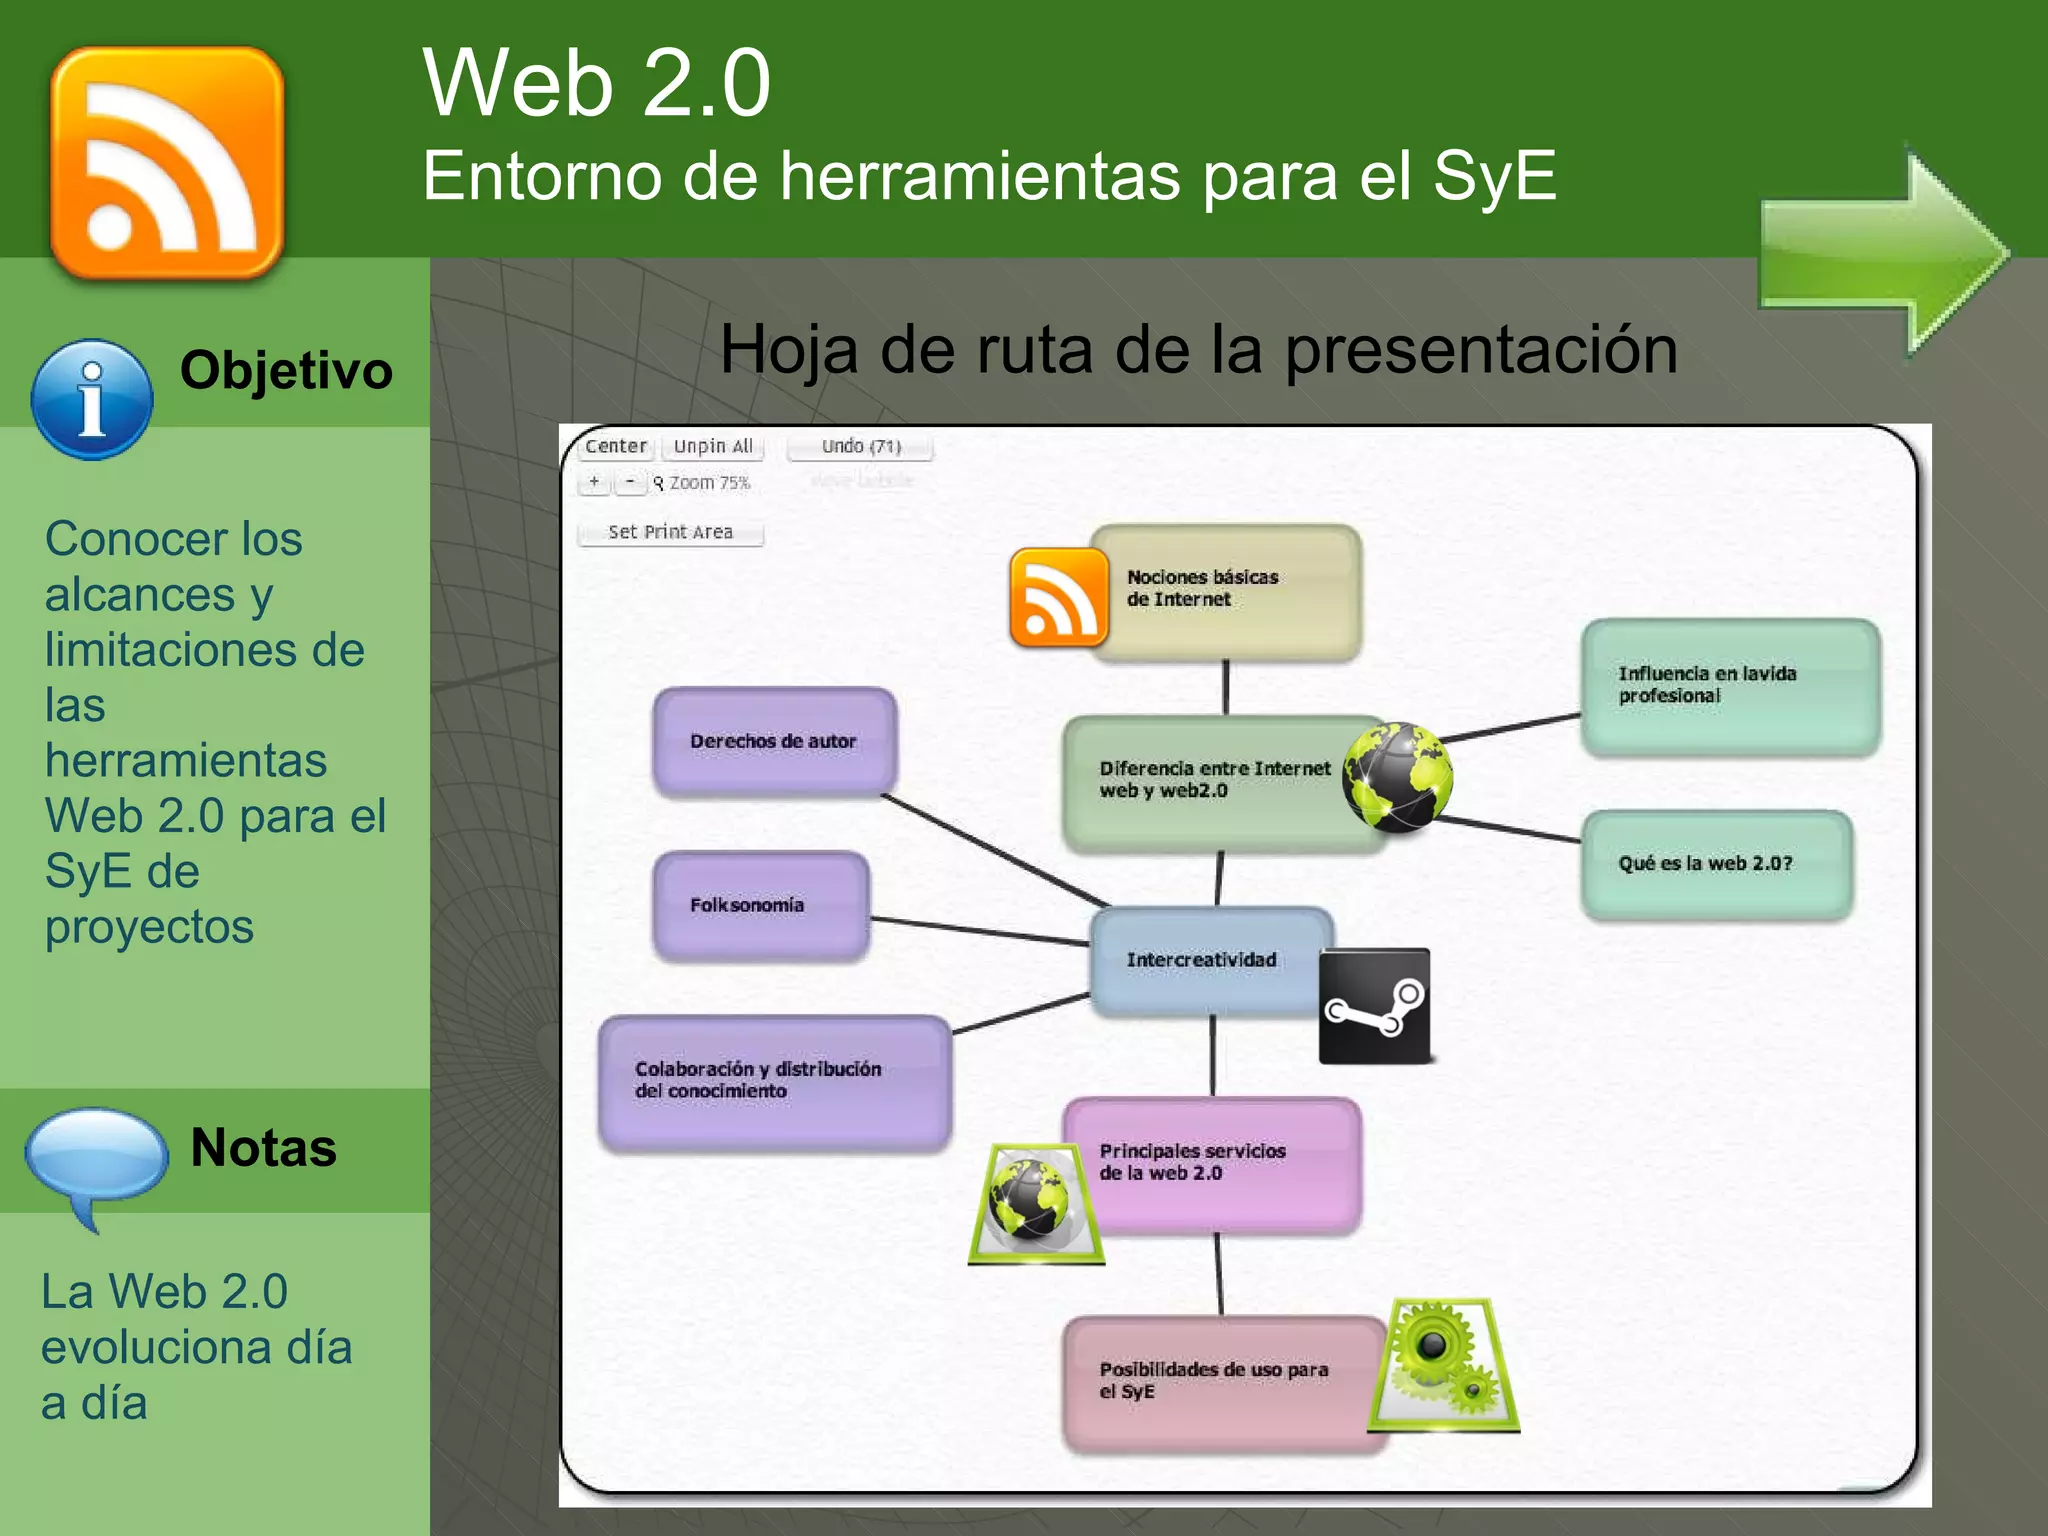Click the large orange RSS feed icon

point(167,163)
